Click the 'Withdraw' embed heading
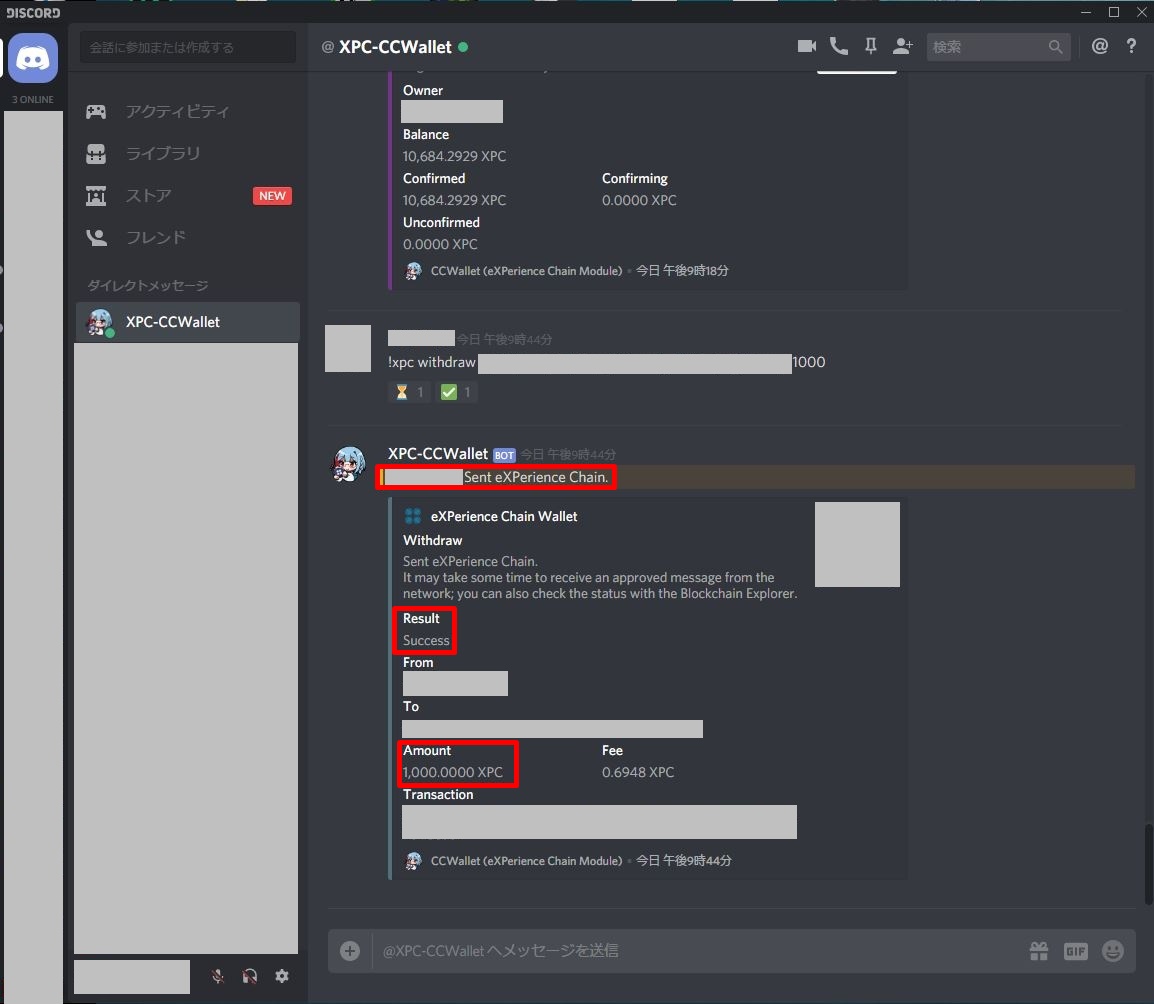This screenshot has width=1154, height=1004. [432, 540]
